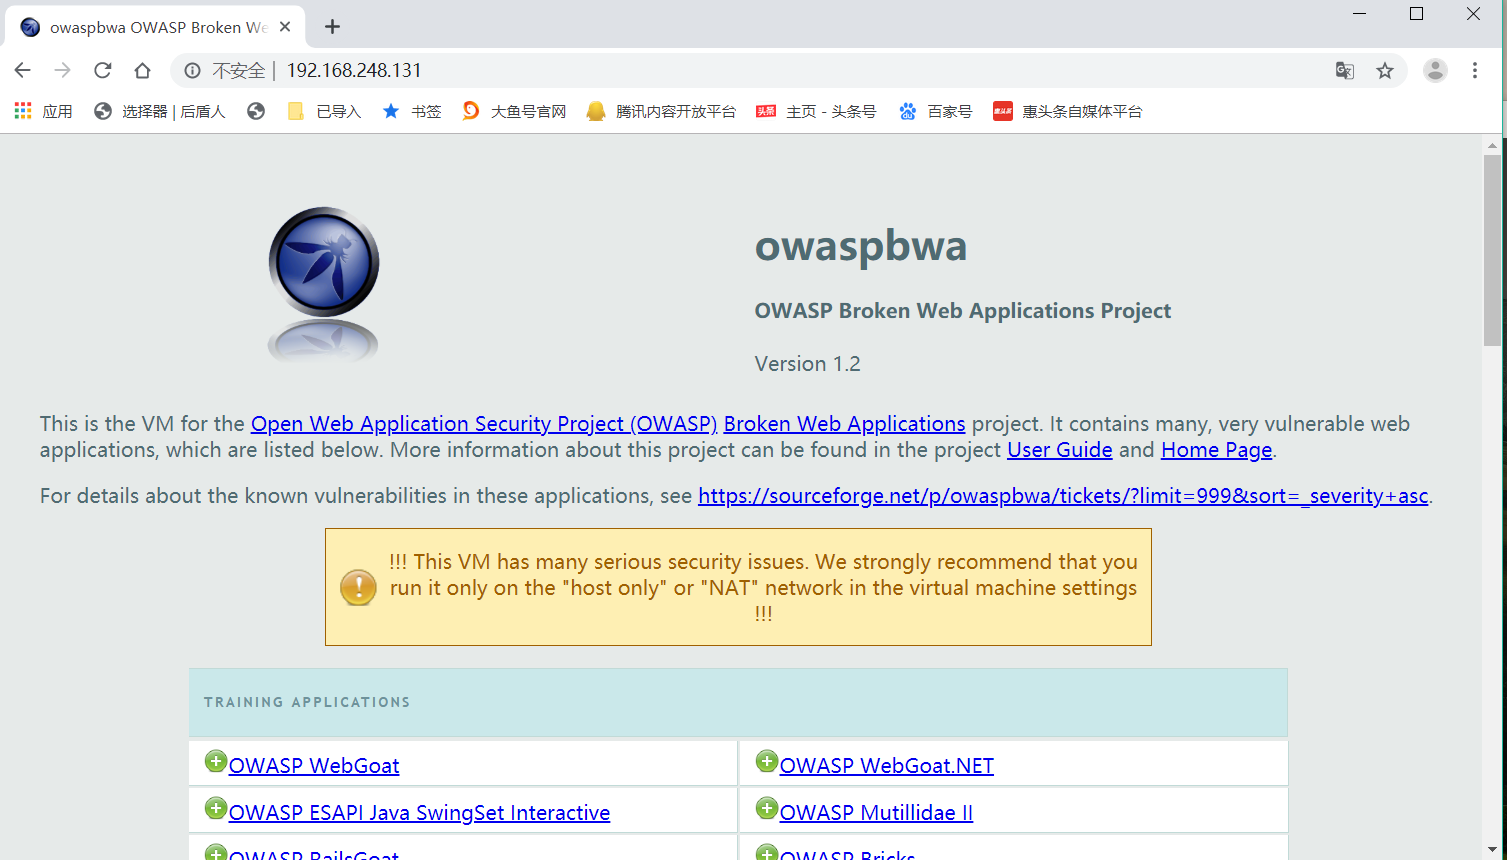
Task: Select the owaspbwa OWASP Broken Web tab
Action: pos(155,27)
